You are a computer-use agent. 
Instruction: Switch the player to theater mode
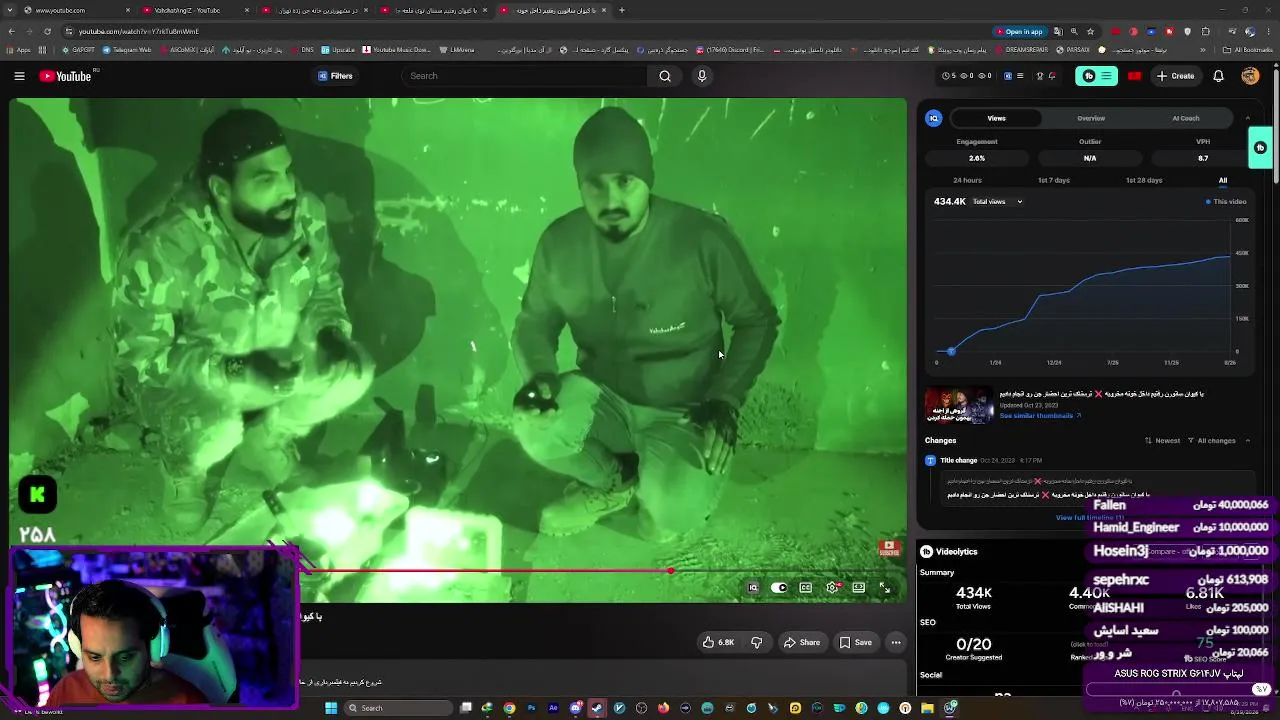click(x=858, y=588)
